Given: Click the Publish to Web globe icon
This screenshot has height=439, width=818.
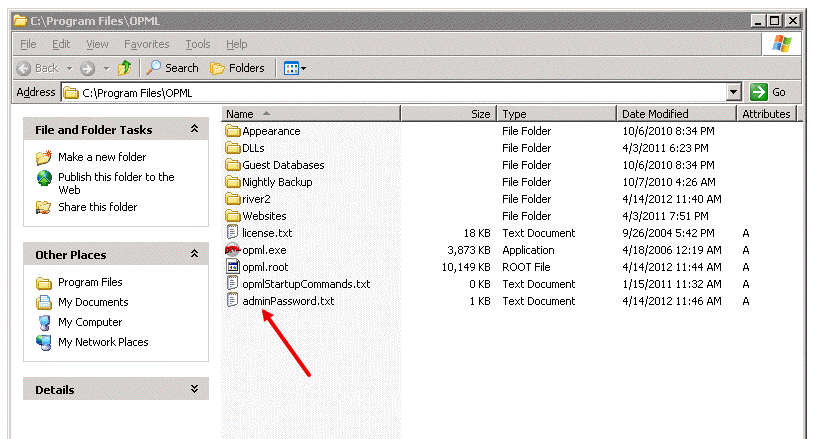Looking at the screenshot, I should tap(44, 178).
